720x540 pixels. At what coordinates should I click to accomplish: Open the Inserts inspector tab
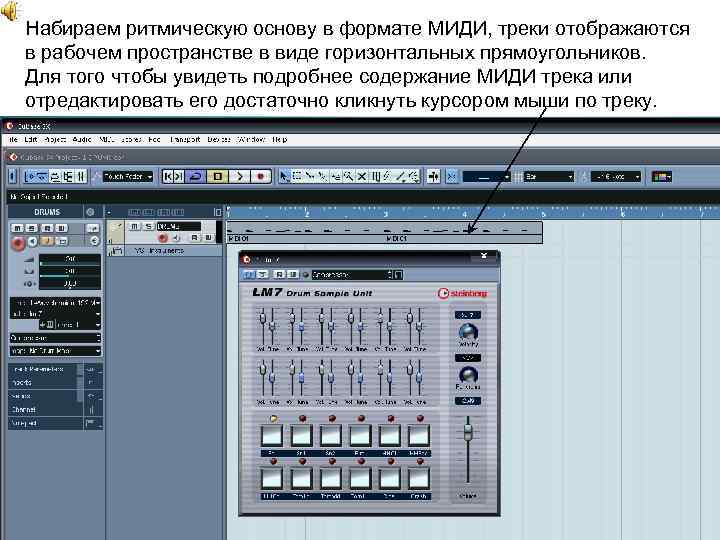coord(46,382)
